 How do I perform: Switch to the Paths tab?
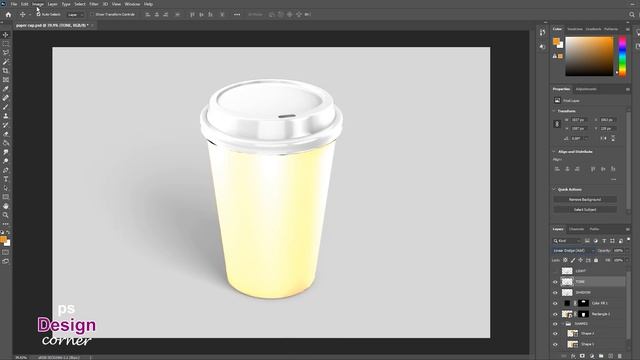pyautogui.click(x=594, y=229)
